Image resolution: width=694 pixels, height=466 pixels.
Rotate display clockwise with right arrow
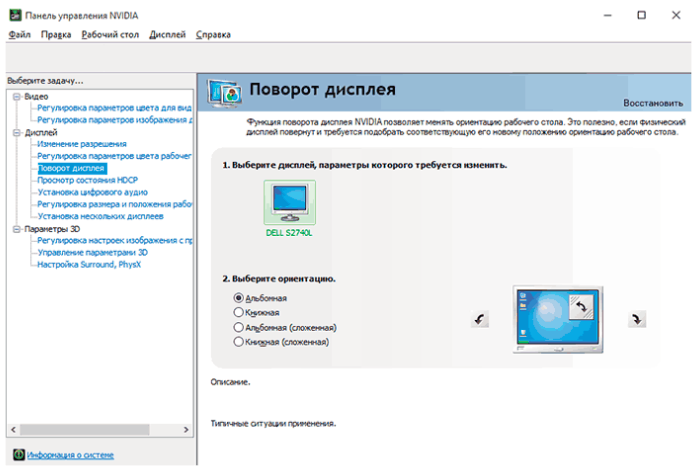[x=637, y=319]
